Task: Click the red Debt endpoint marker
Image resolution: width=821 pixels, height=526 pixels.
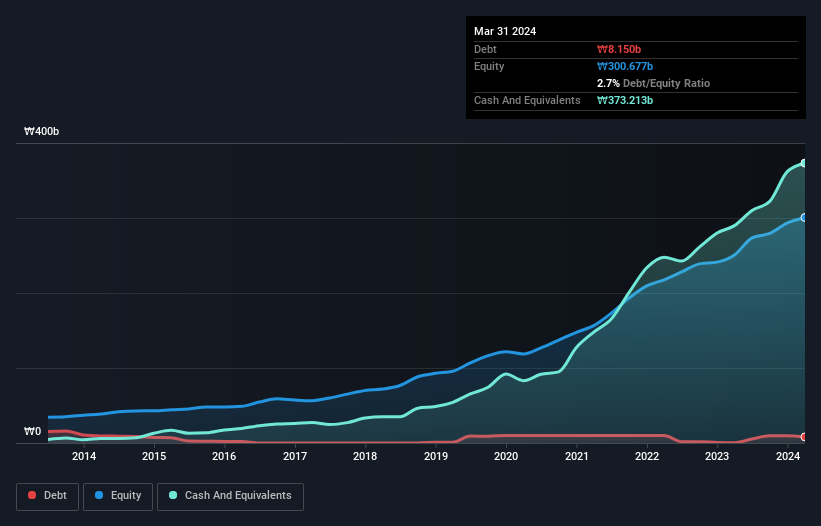Action: [x=804, y=437]
